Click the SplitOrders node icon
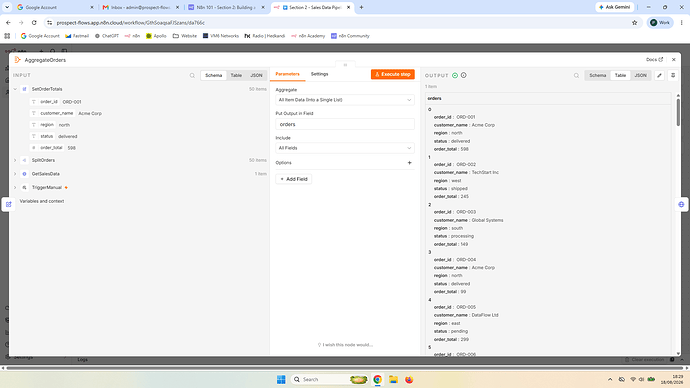690x388 pixels. (x=25, y=160)
